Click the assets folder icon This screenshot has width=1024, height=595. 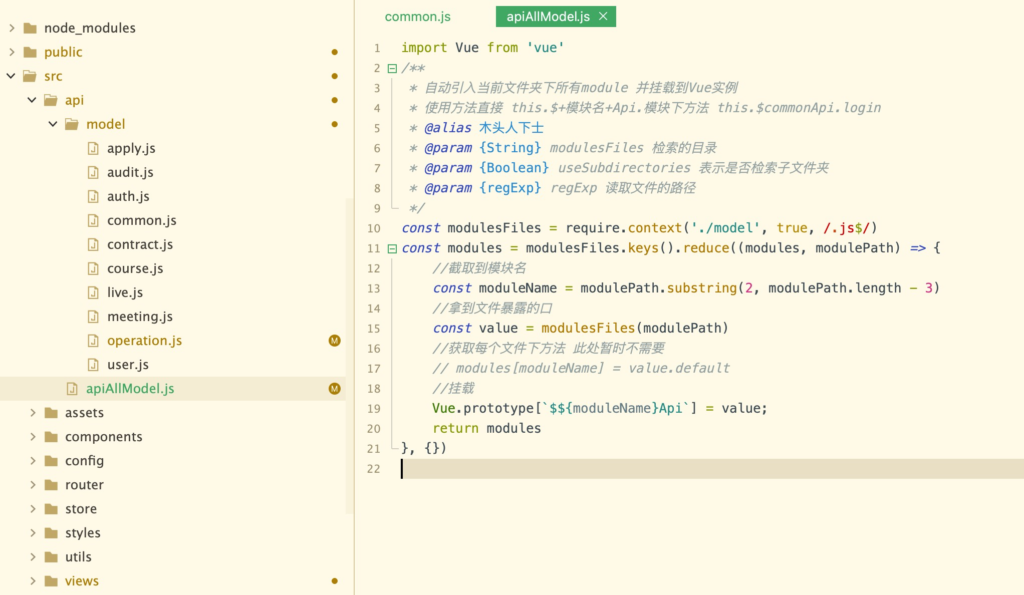coord(51,413)
